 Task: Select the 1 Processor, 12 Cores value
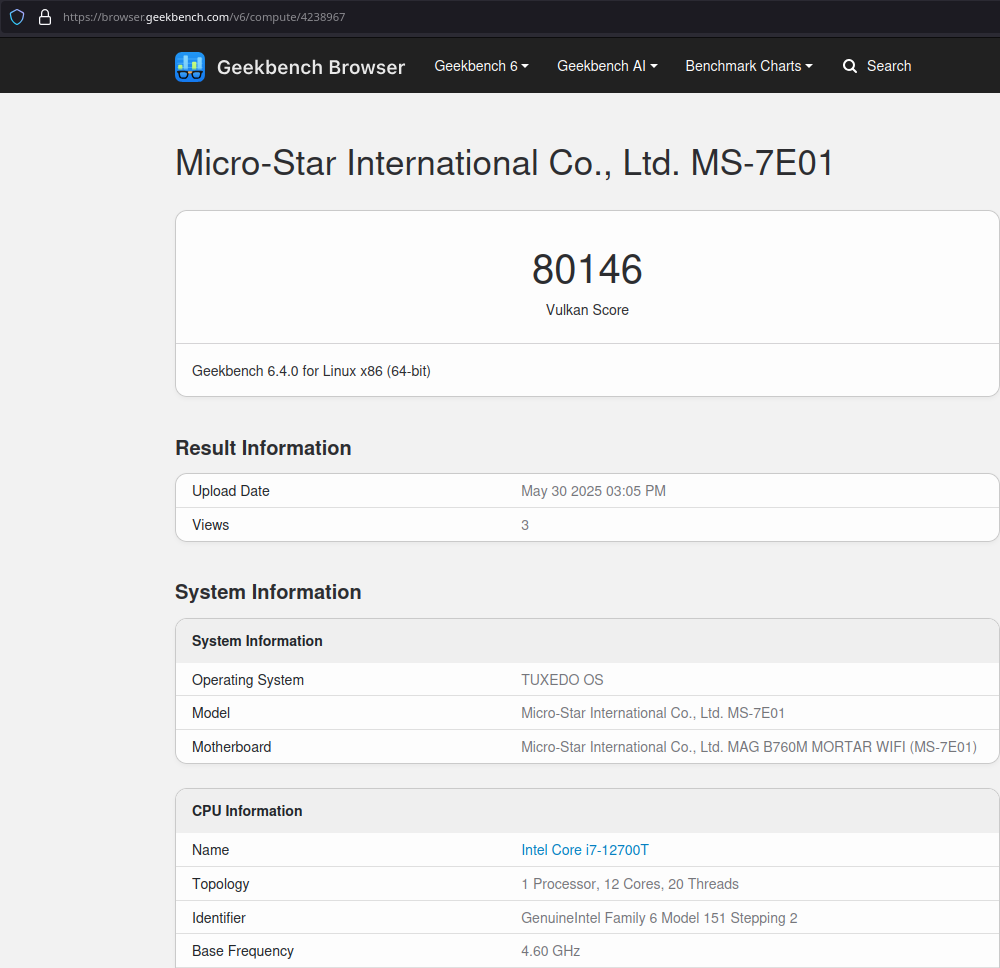click(630, 884)
